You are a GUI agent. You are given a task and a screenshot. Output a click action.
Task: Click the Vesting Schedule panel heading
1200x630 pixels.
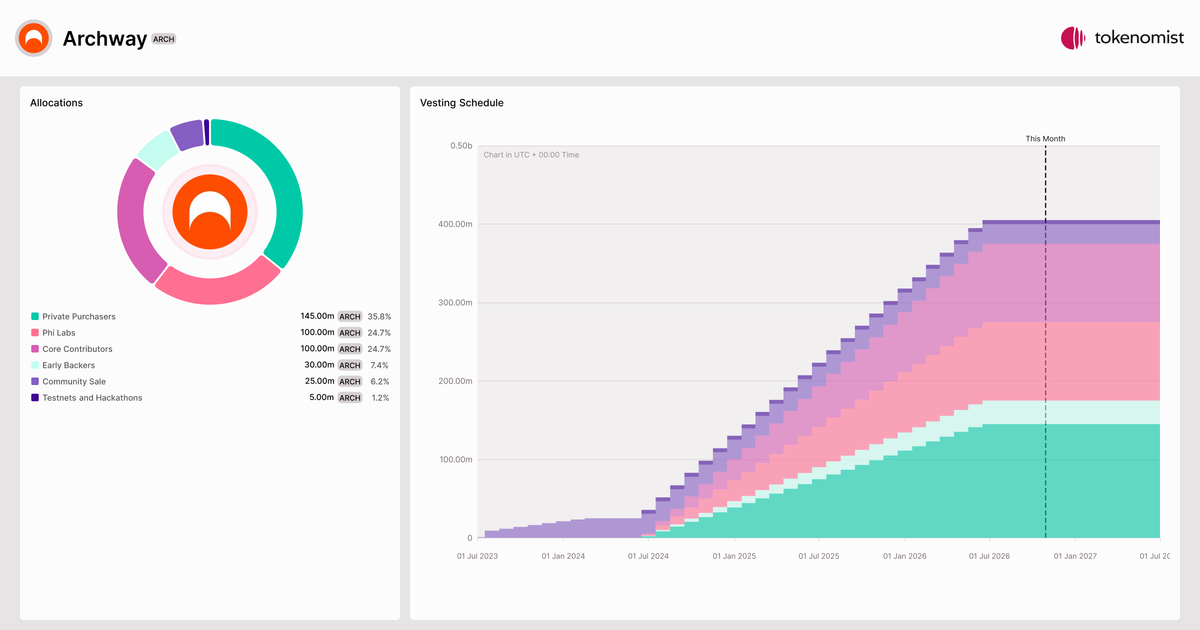tap(462, 103)
